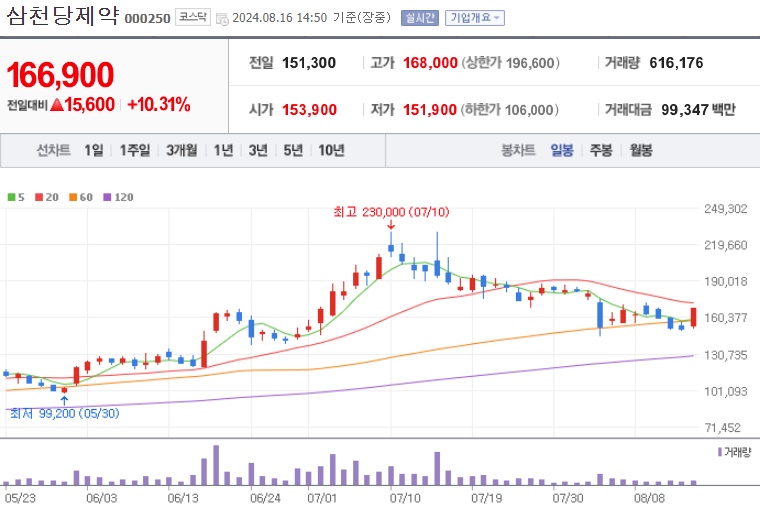Select the 1주일 line chart tab
Viewport: 760px width, 510px height.
(135, 150)
